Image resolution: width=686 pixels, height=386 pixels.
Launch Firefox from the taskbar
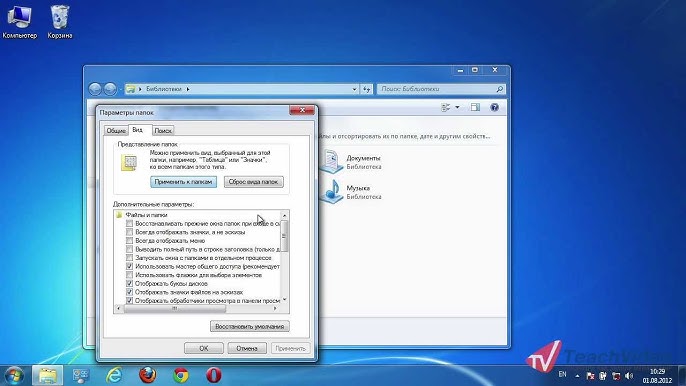point(148,375)
